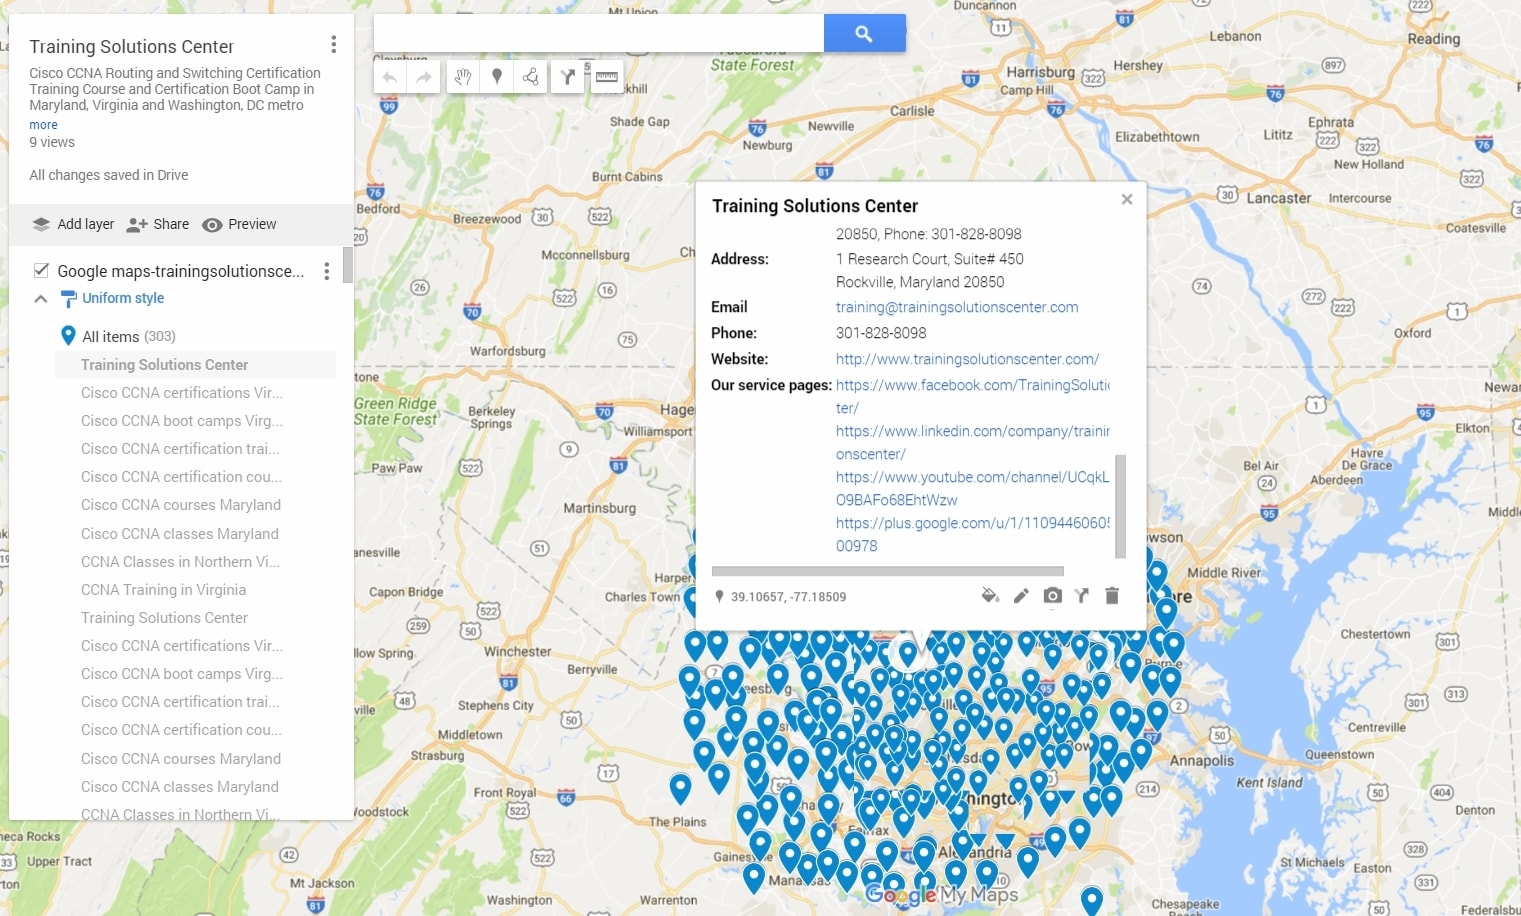Click the 'more' link under the description
This screenshot has height=916, width=1521.
point(43,125)
